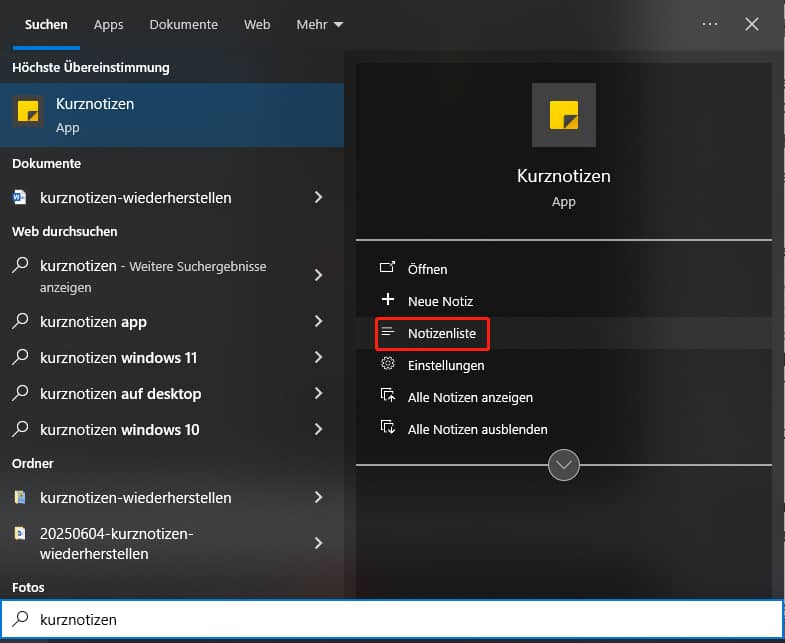Click the Kurznotizen title in details pane
This screenshot has width=785, height=643.
click(564, 176)
